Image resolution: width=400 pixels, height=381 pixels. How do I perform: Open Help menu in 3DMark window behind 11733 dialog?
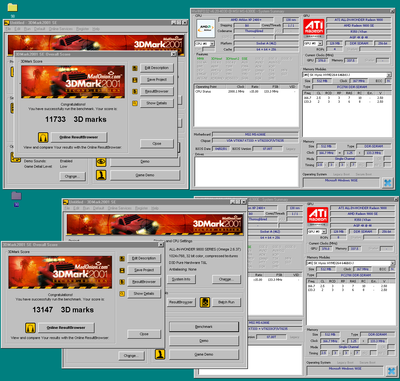point(96,29)
